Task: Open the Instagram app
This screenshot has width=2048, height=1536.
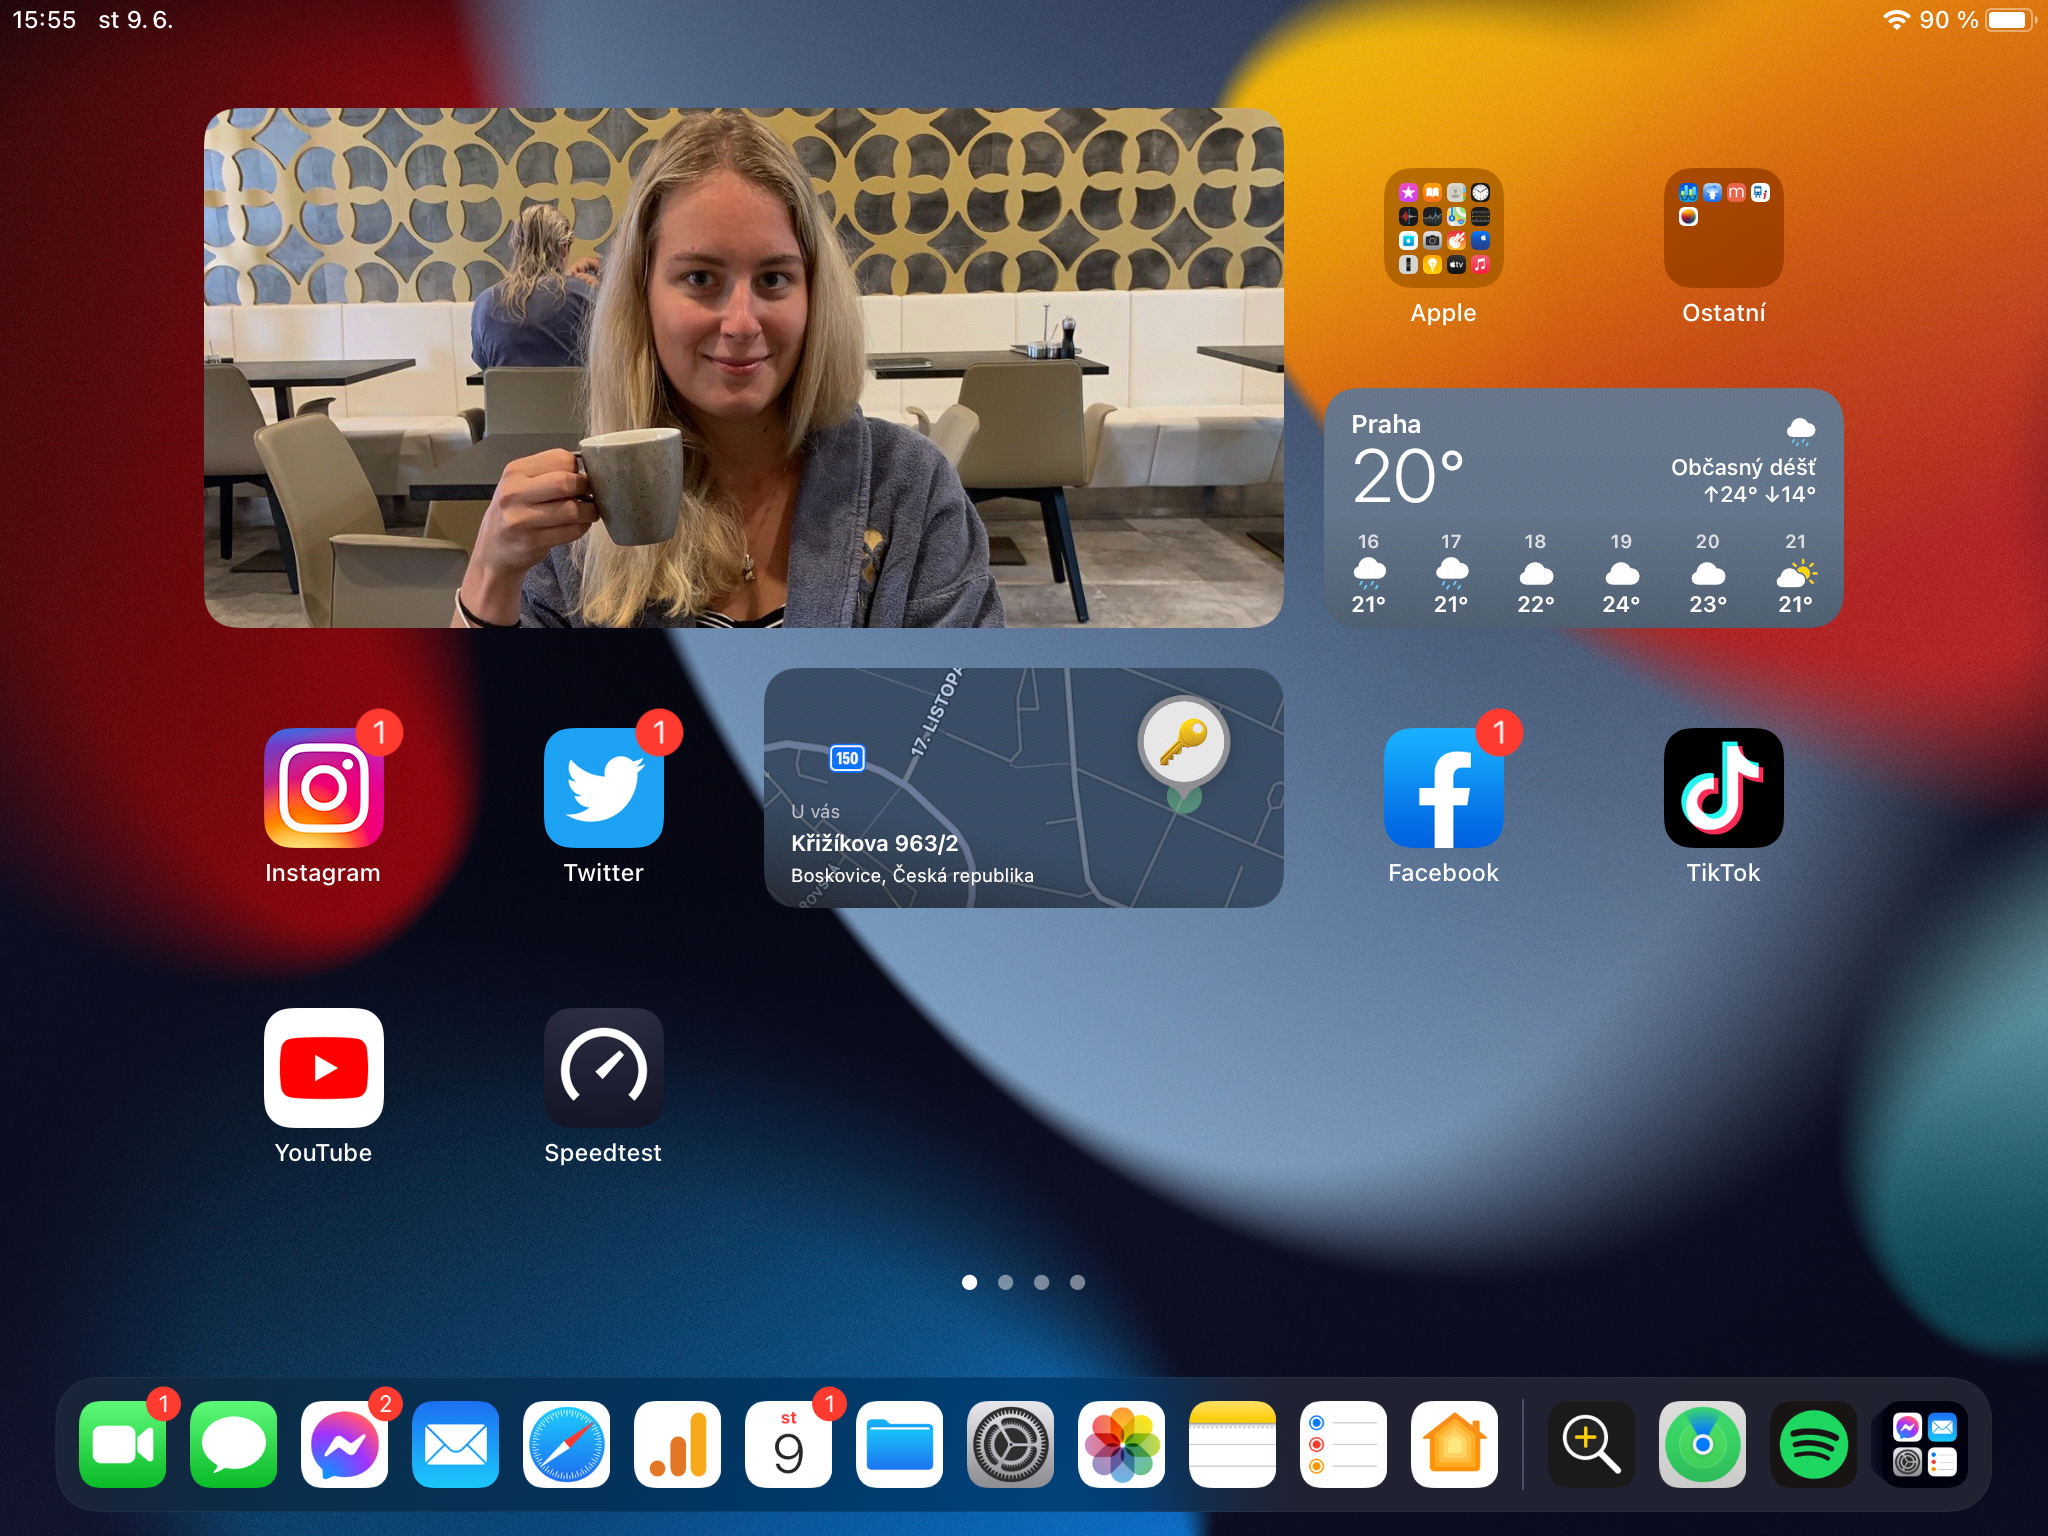Action: click(x=323, y=788)
